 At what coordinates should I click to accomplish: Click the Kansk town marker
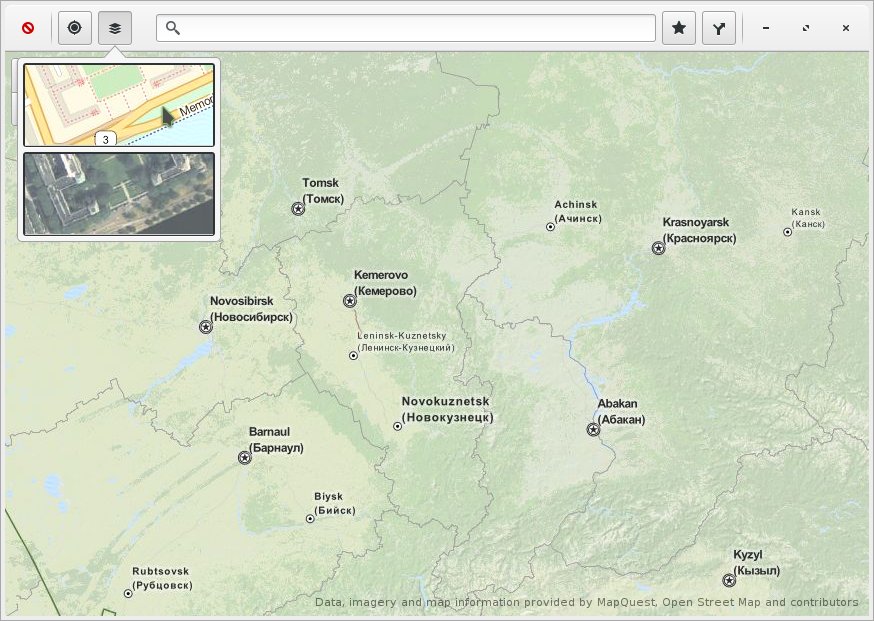click(787, 232)
